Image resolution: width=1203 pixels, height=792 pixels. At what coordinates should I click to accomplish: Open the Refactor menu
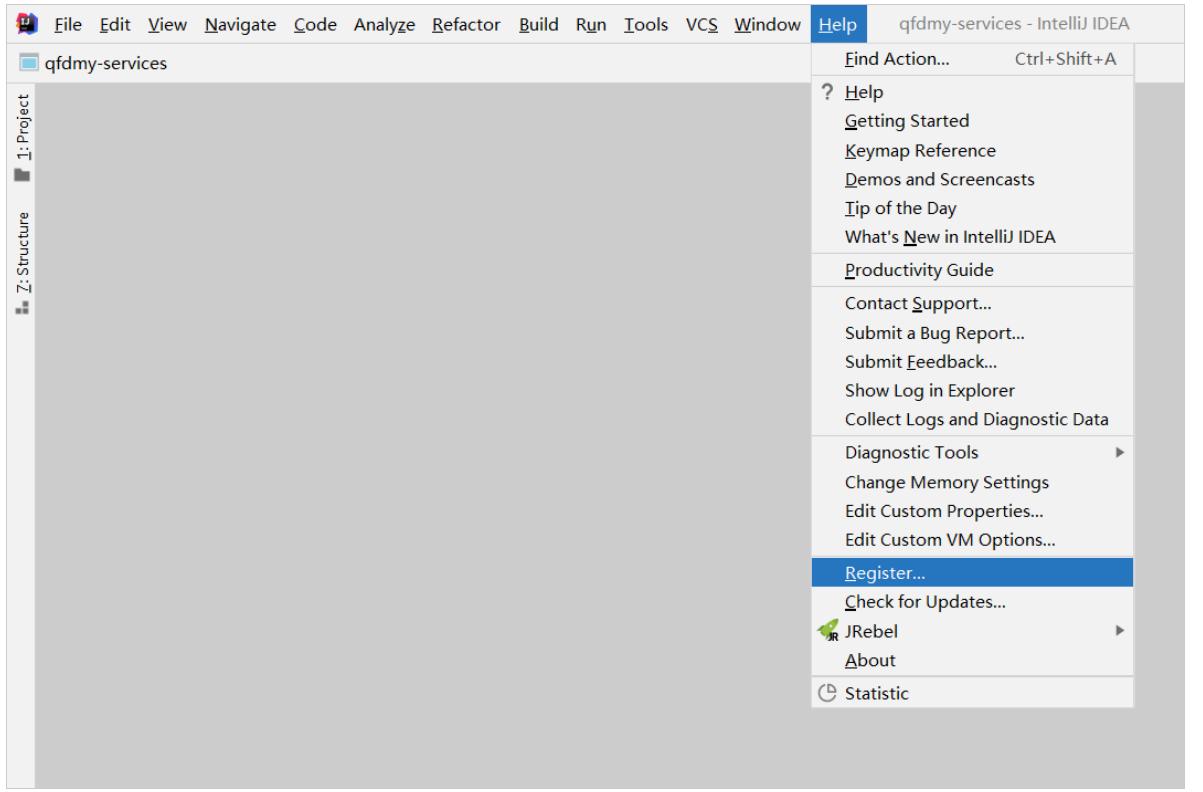465,24
